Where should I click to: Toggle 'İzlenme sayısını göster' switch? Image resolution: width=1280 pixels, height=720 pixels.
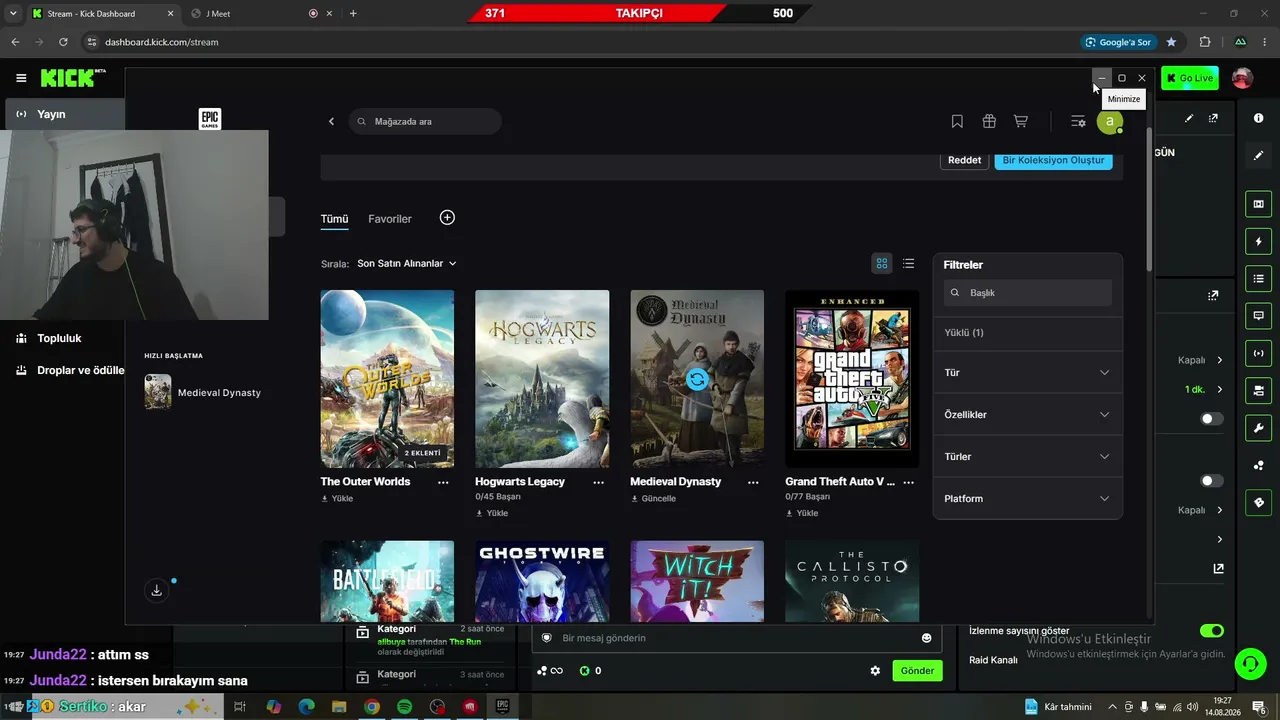tap(1211, 631)
